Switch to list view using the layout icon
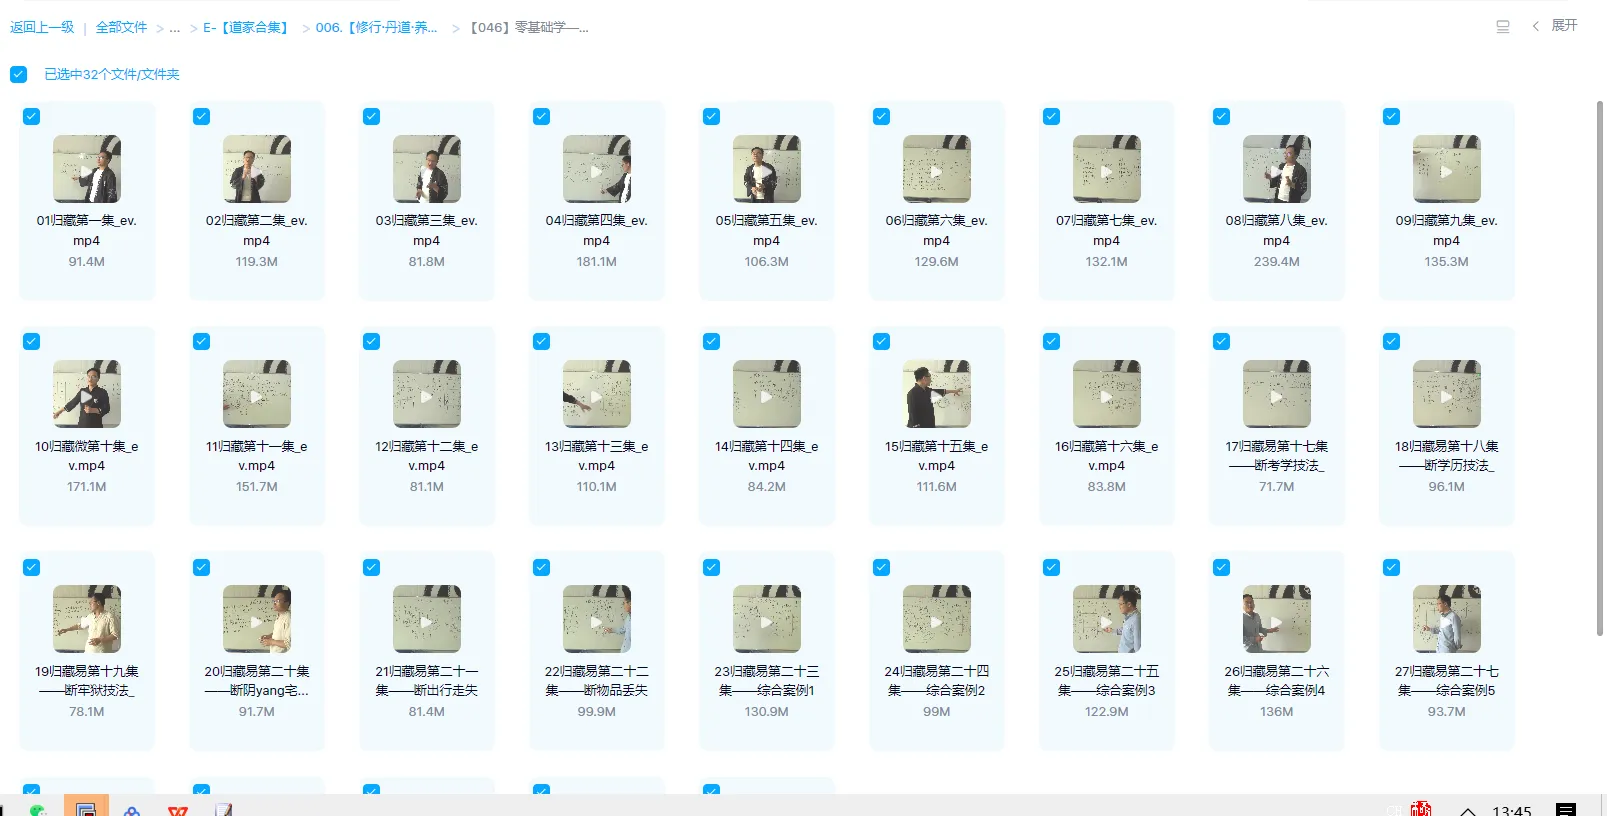The height and width of the screenshot is (816, 1607). [1502, 27]
